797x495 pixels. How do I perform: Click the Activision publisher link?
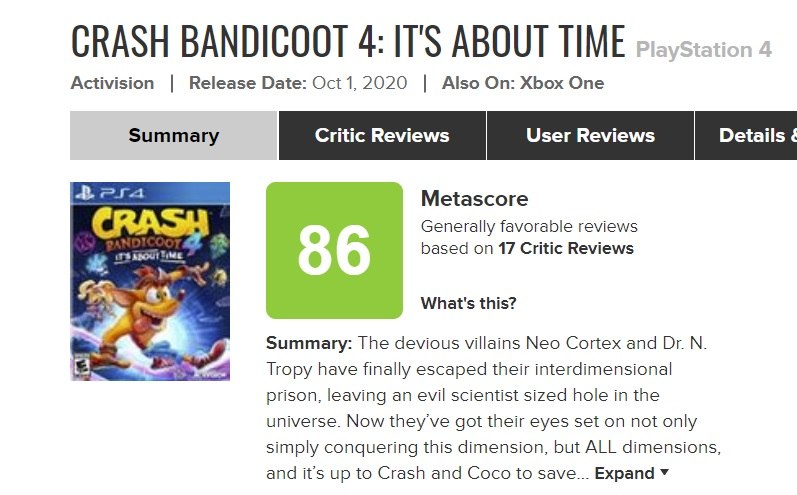tap(112, 83)
